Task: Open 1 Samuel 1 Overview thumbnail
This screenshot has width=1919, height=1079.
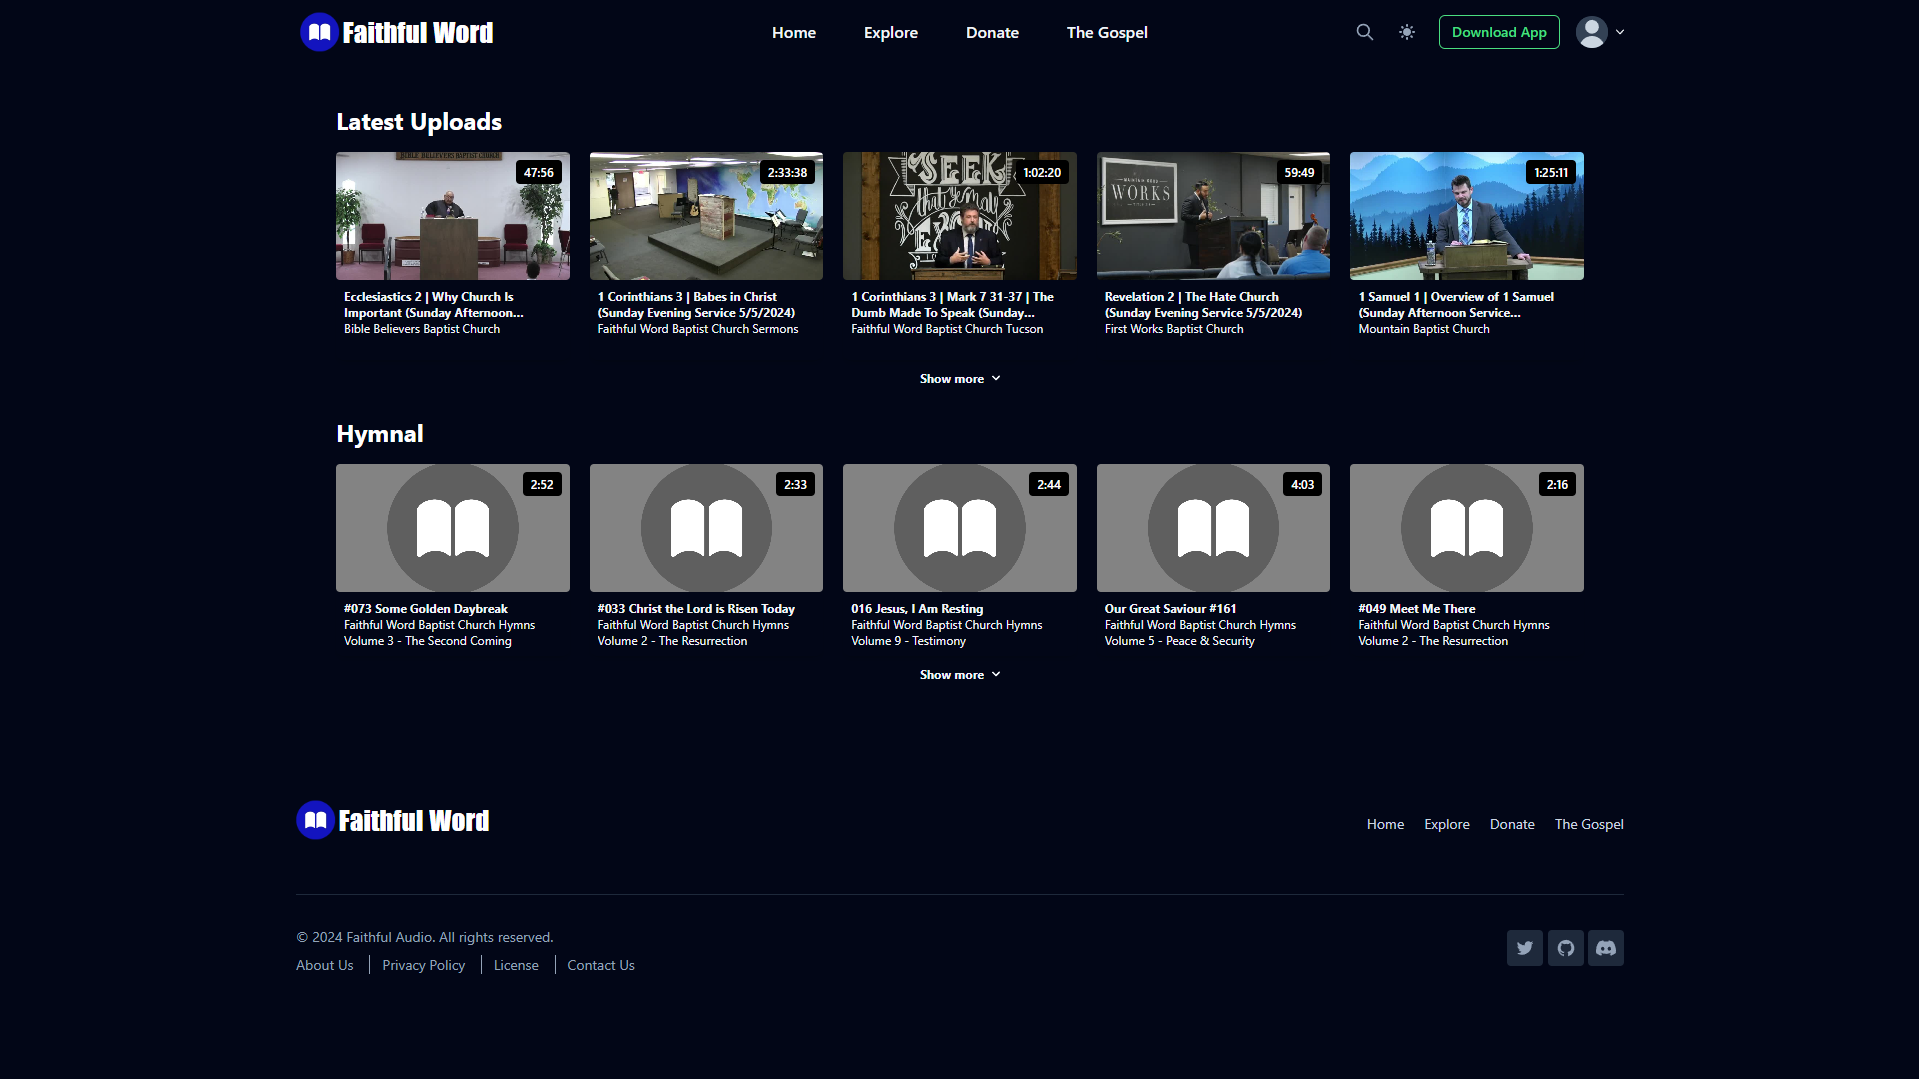Action: point(1466,216)
